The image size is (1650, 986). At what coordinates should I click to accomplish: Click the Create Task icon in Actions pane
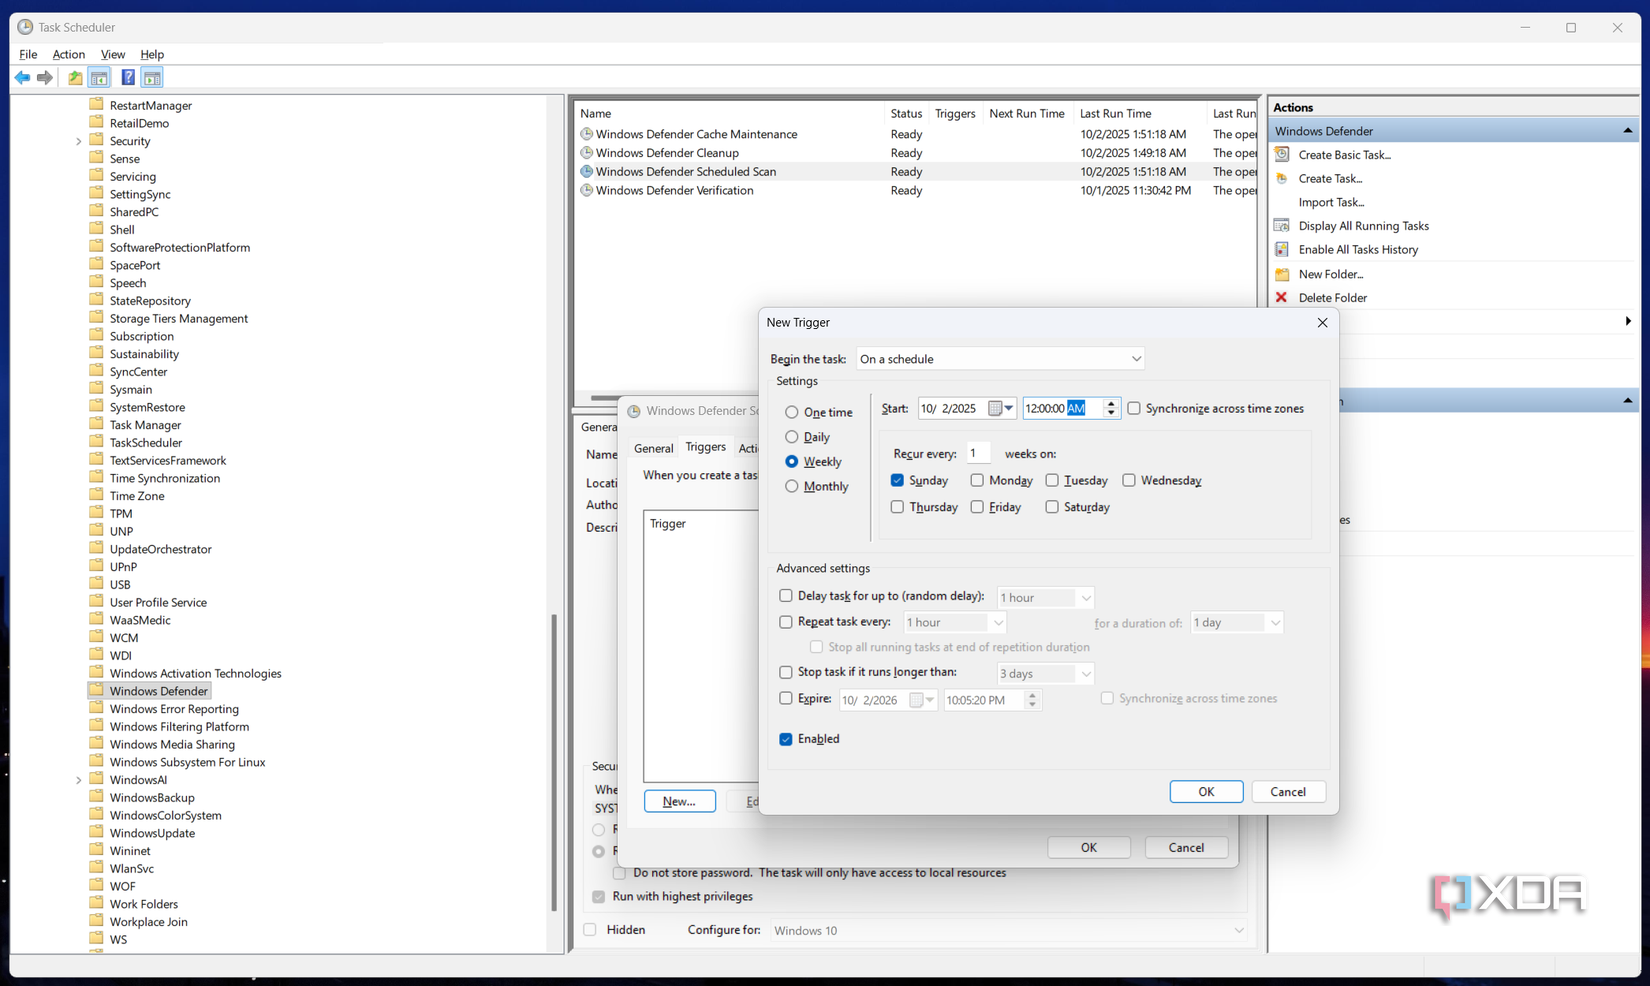point(1281,178)
